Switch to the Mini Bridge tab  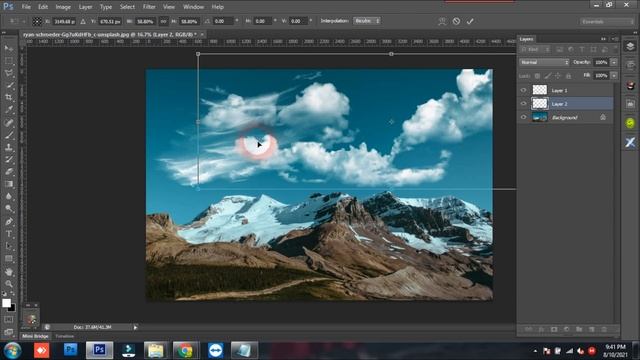[35, 336]
